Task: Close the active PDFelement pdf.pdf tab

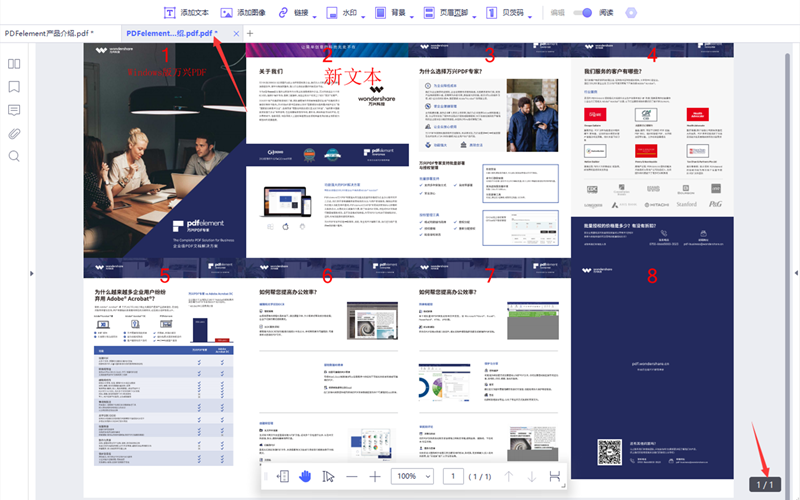Action: point(235,33)
